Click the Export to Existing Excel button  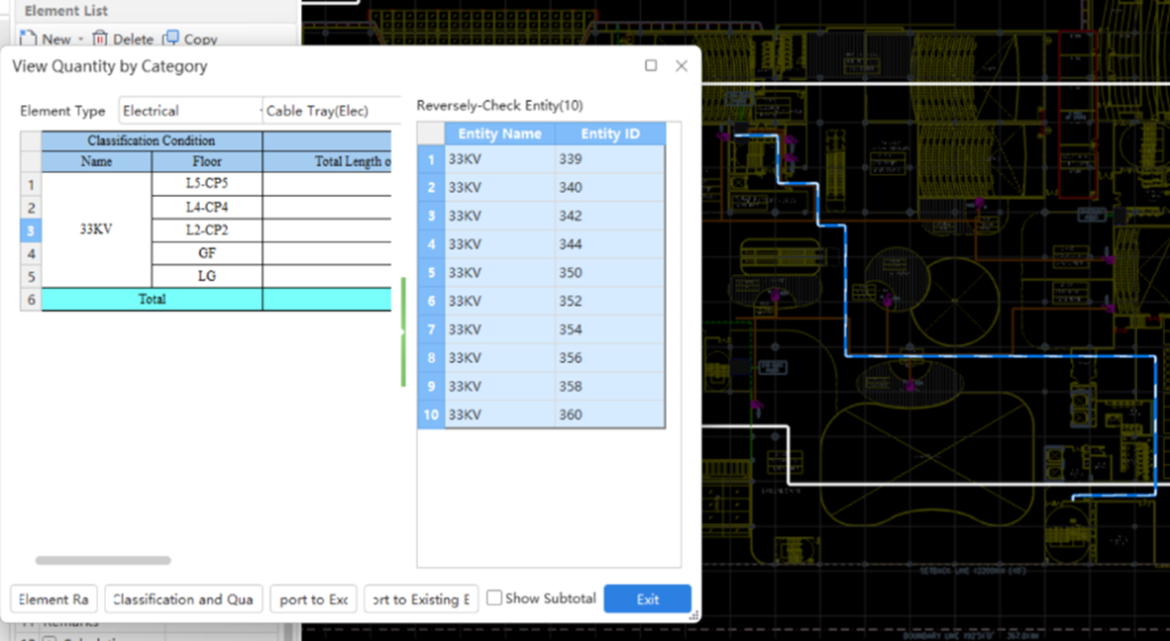(x=420, y=598)
